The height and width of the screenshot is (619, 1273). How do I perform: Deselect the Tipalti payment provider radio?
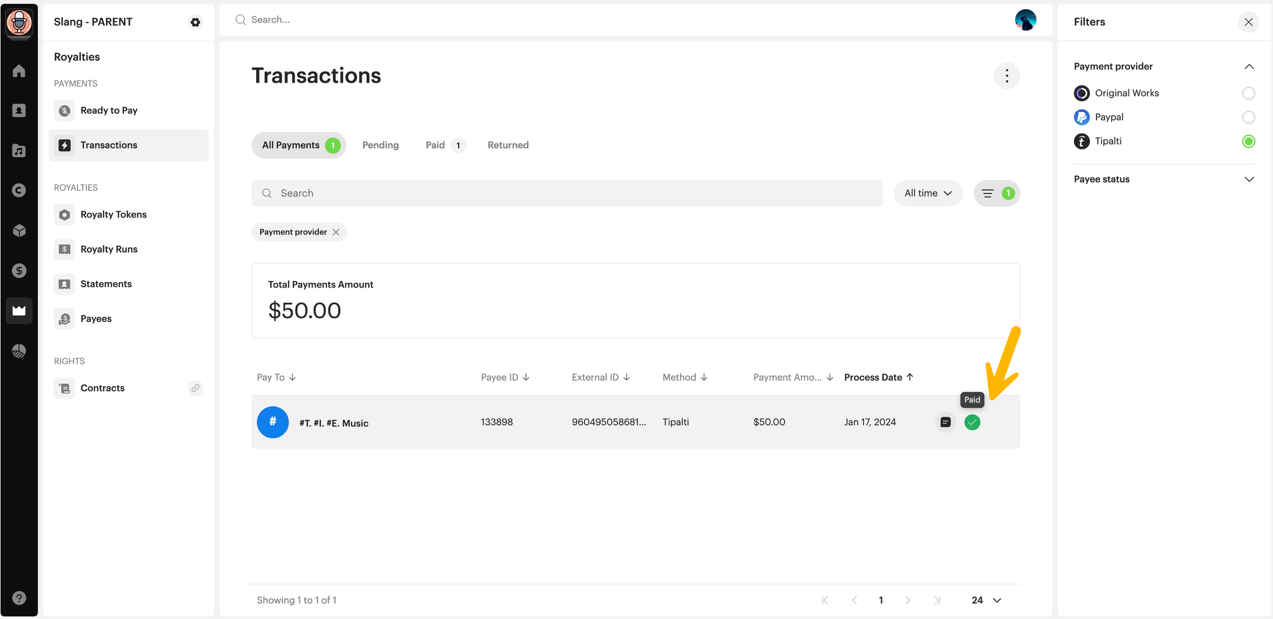click(x=1248, y=141)
